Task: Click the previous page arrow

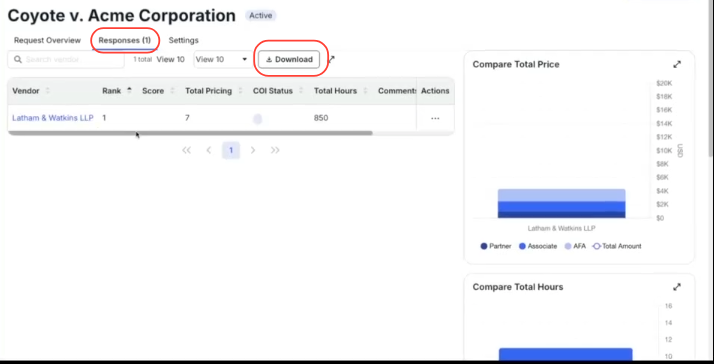Action: pos(209,150)
